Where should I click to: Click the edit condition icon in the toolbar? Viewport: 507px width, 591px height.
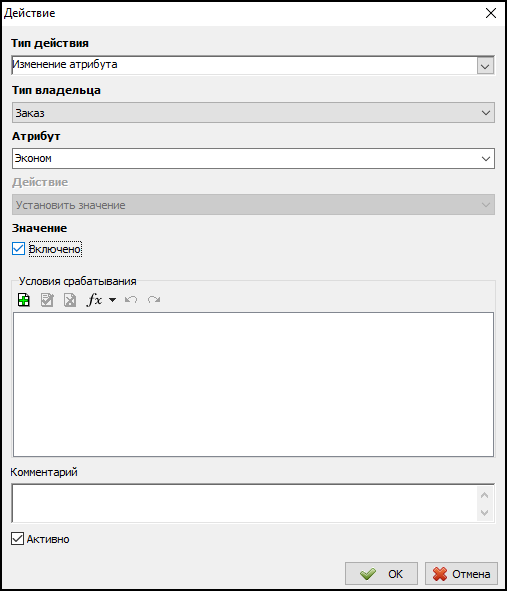click(47, 300)
